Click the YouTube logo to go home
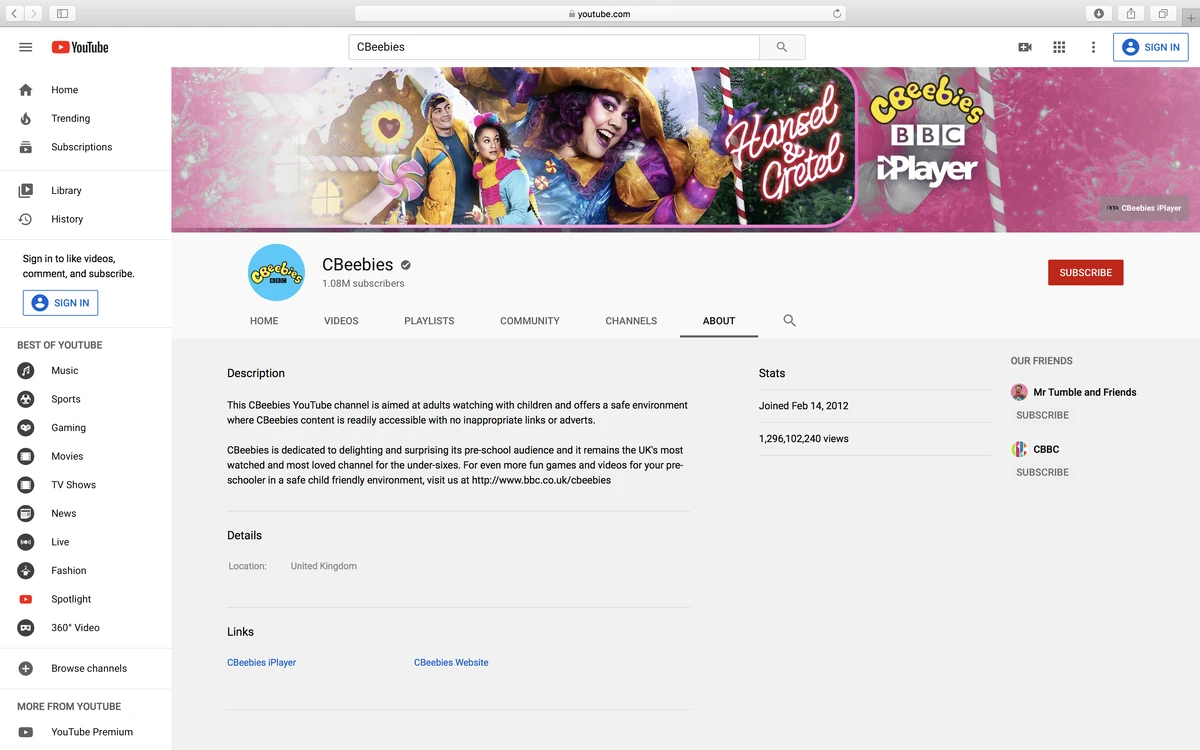 [x=79, y=47]
